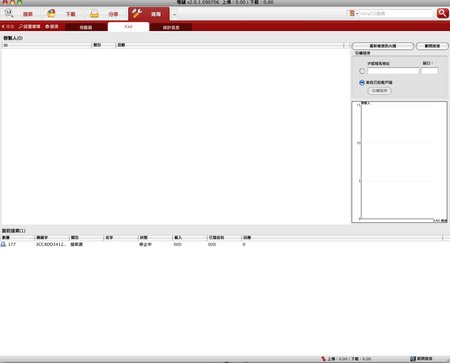The image size is (450, 363).
Task: Switch to the Servers sub-tab
Action: (x=86, y=27)
